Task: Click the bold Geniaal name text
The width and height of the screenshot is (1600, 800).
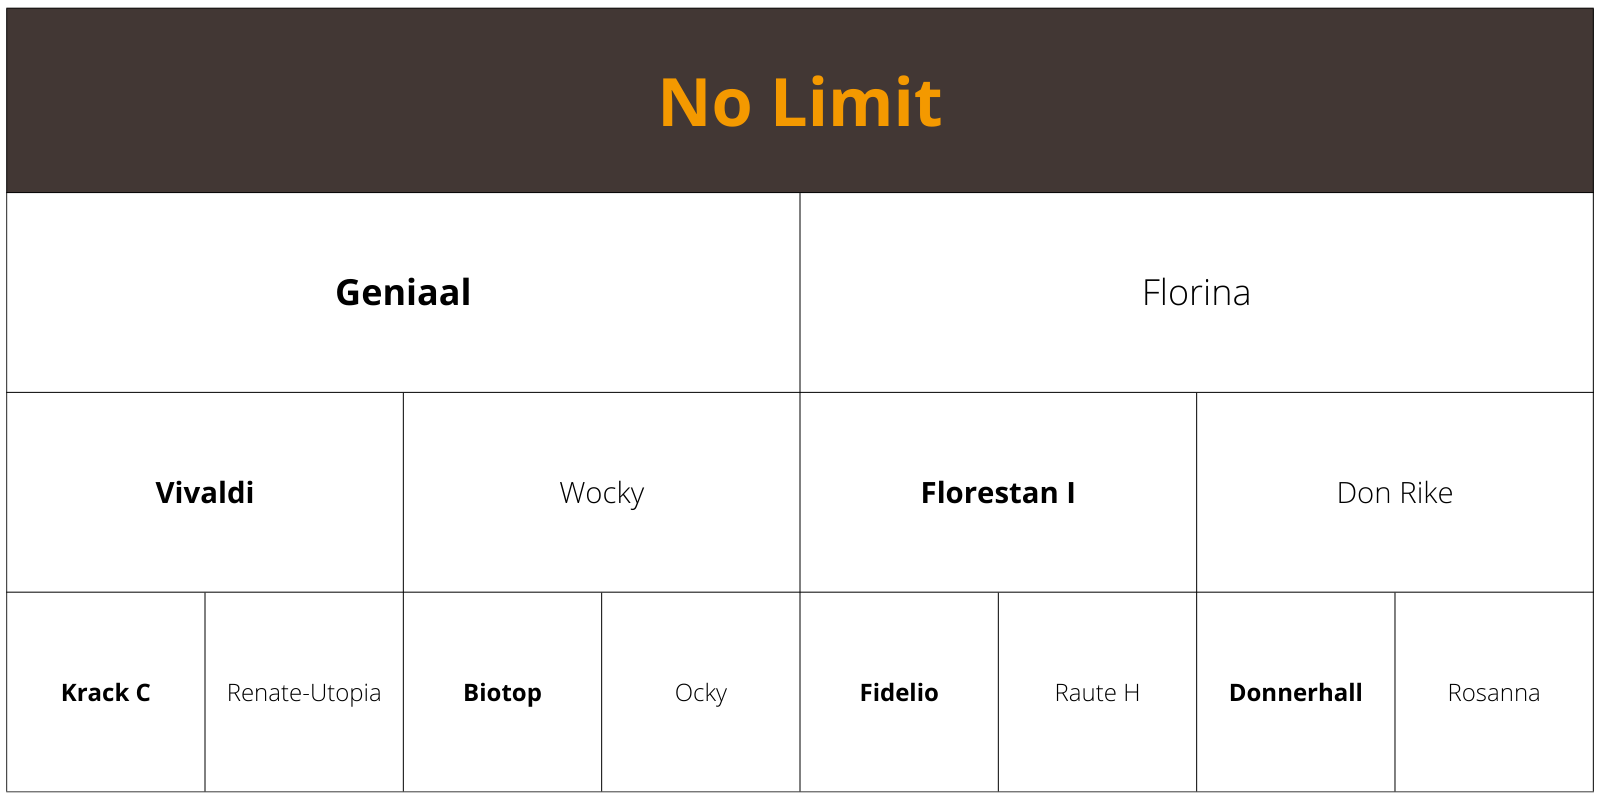Action: [x=403, y=292]
